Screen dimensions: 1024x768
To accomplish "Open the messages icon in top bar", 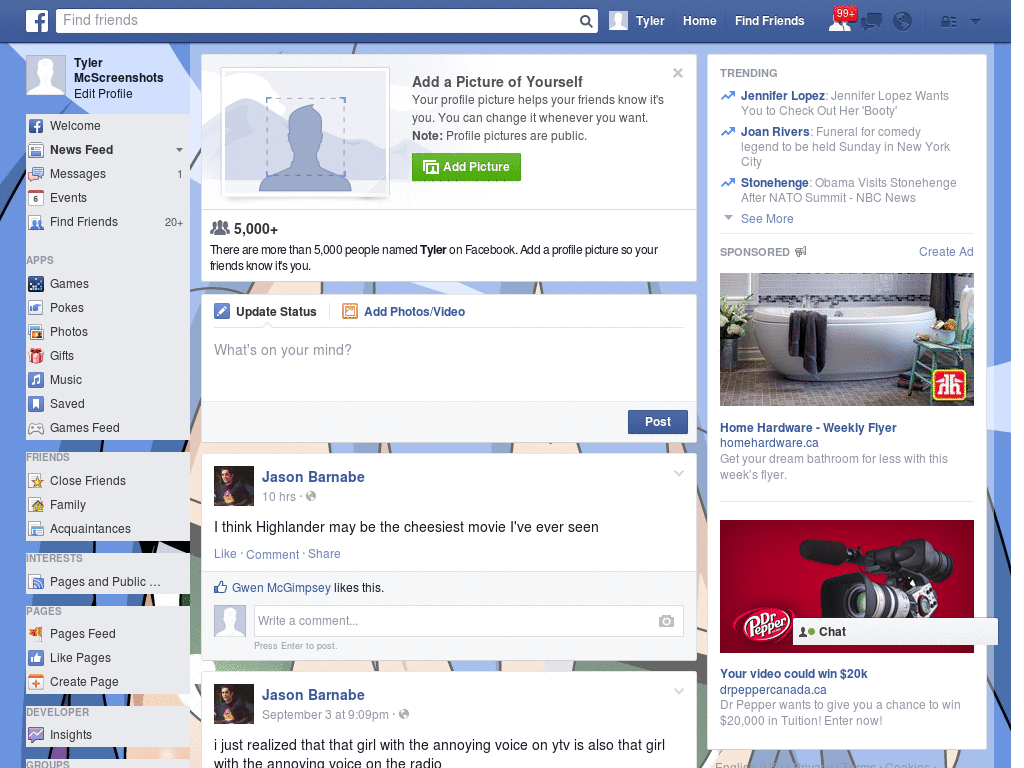I will click(x=871, y=22).
